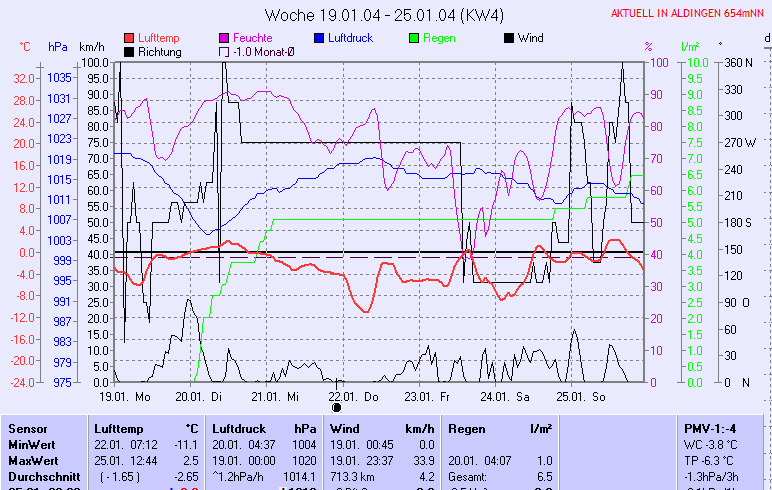The height and width of the screenshot is (490, 772).
Task: Click the red Lufttemp legend square
Action: (129, 38)
